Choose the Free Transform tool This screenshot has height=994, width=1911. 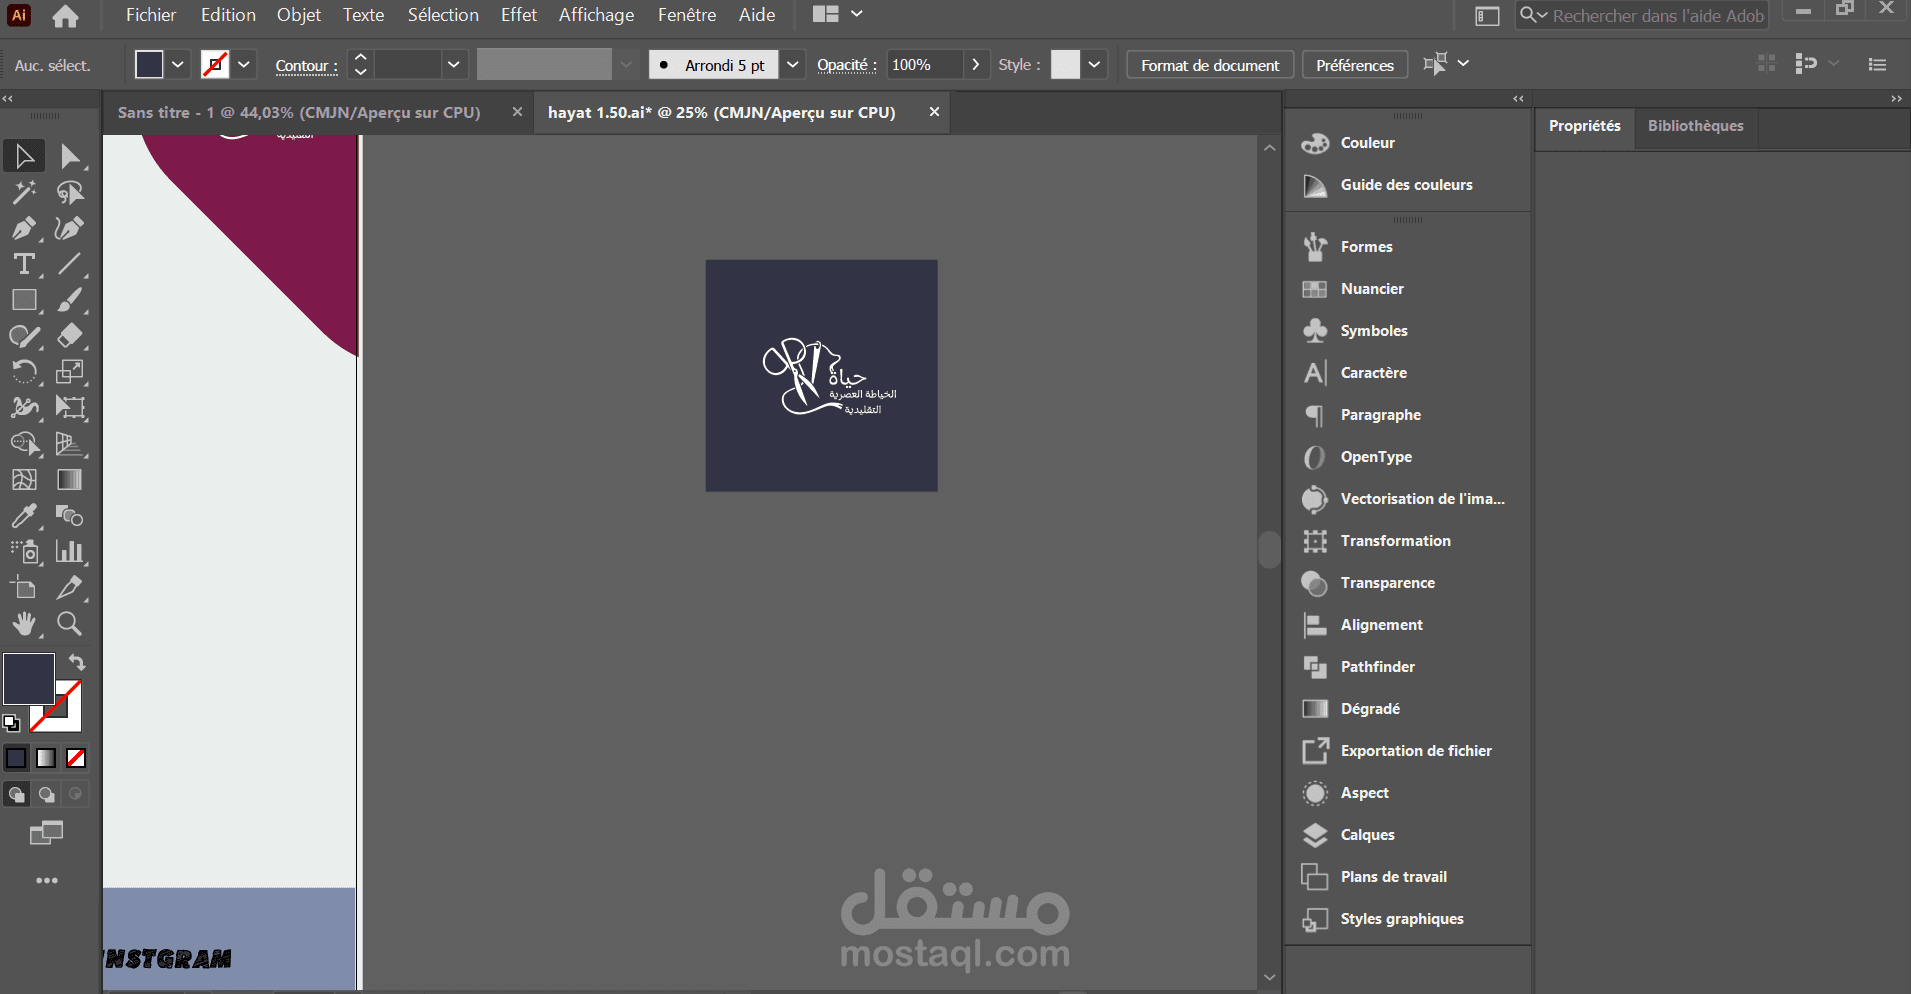pyautogui.click(x=69, y=408)
